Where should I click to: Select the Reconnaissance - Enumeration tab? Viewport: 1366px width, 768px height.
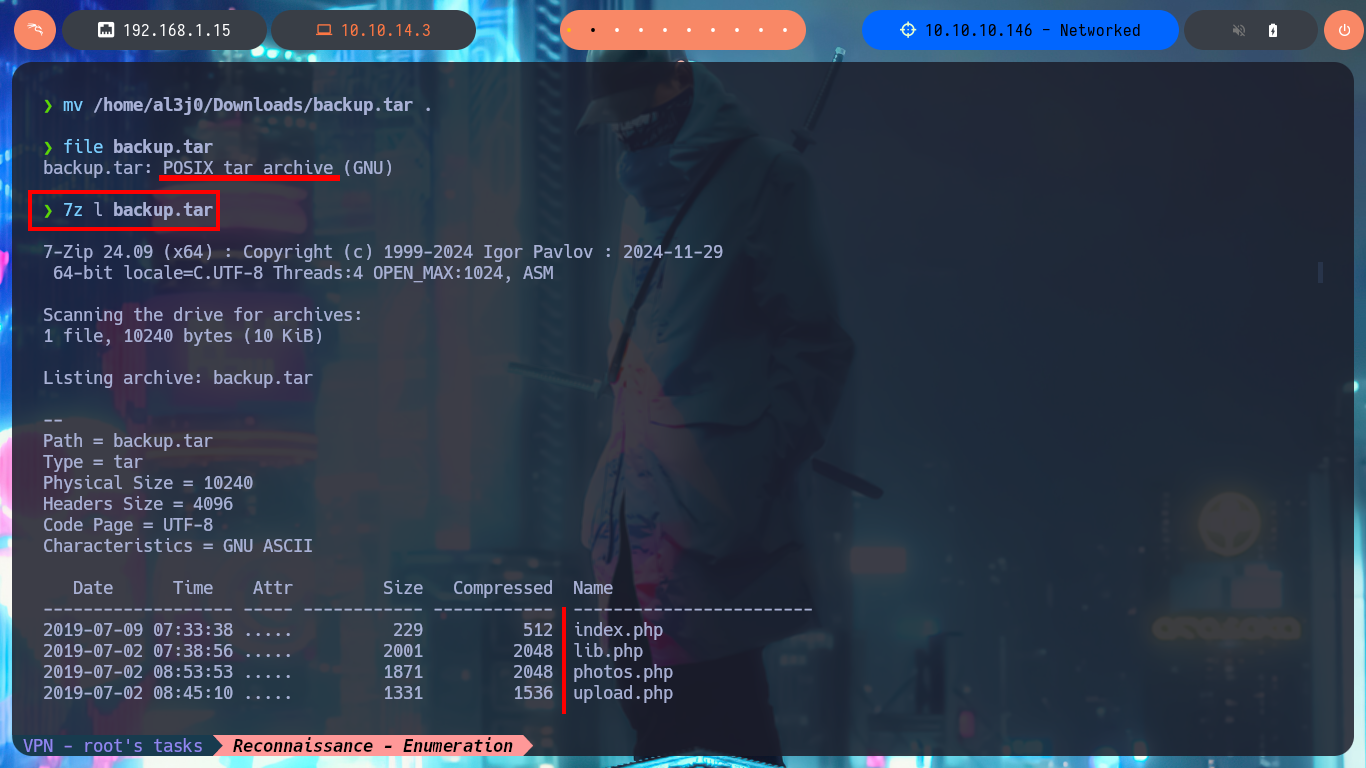pyautogui.click(x=373, y=746)
